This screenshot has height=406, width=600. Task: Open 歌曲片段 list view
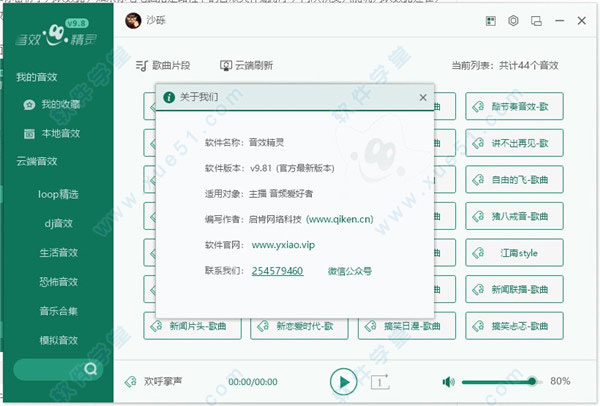tap(163, 65)
